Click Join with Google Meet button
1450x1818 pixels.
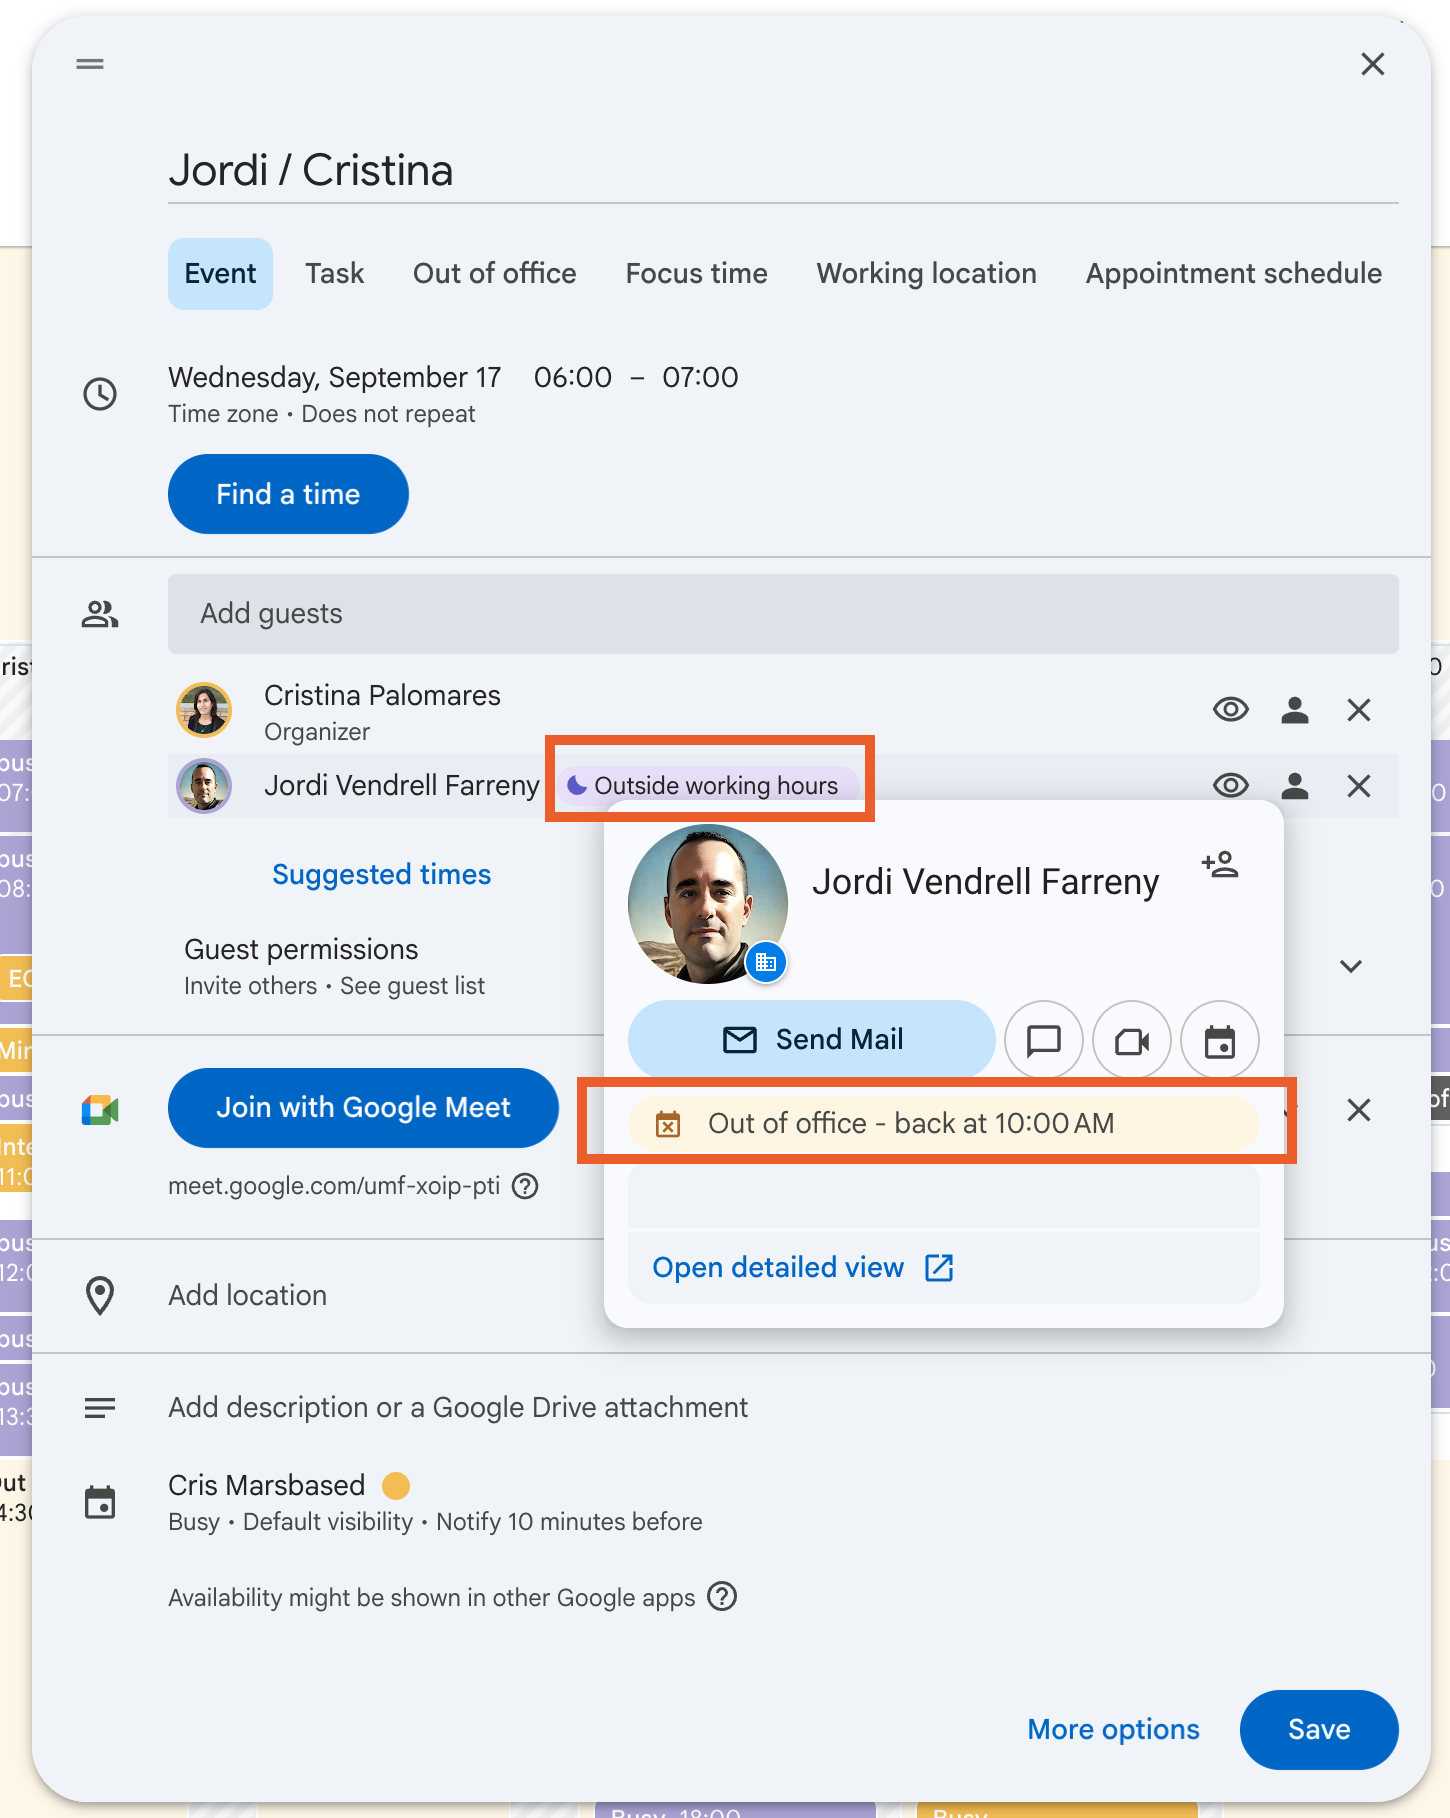click(x=363, y=1108)
